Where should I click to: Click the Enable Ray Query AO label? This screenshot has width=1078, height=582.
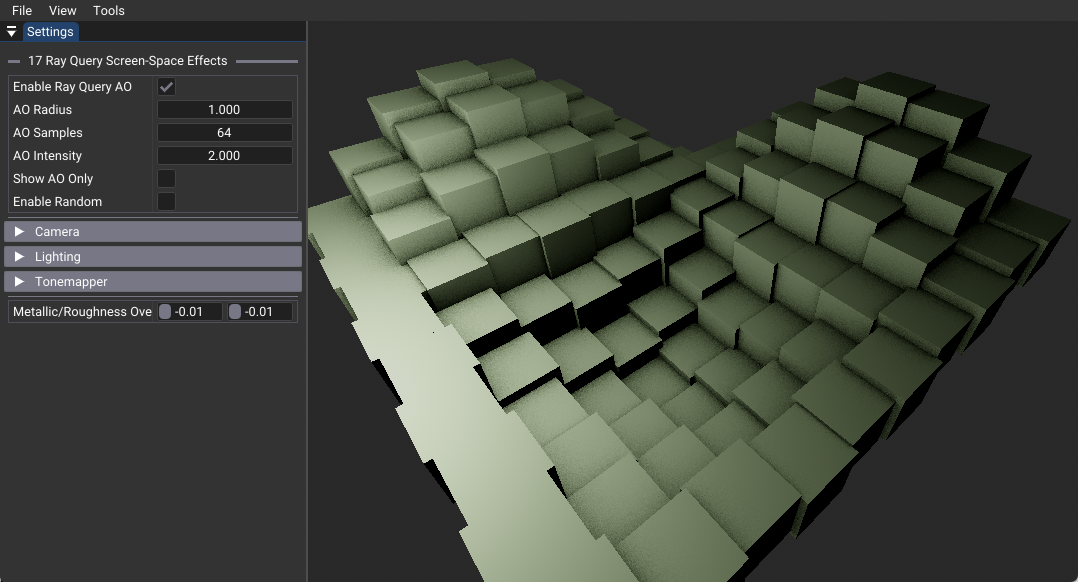pyautogui.click(x=72, y=87)
